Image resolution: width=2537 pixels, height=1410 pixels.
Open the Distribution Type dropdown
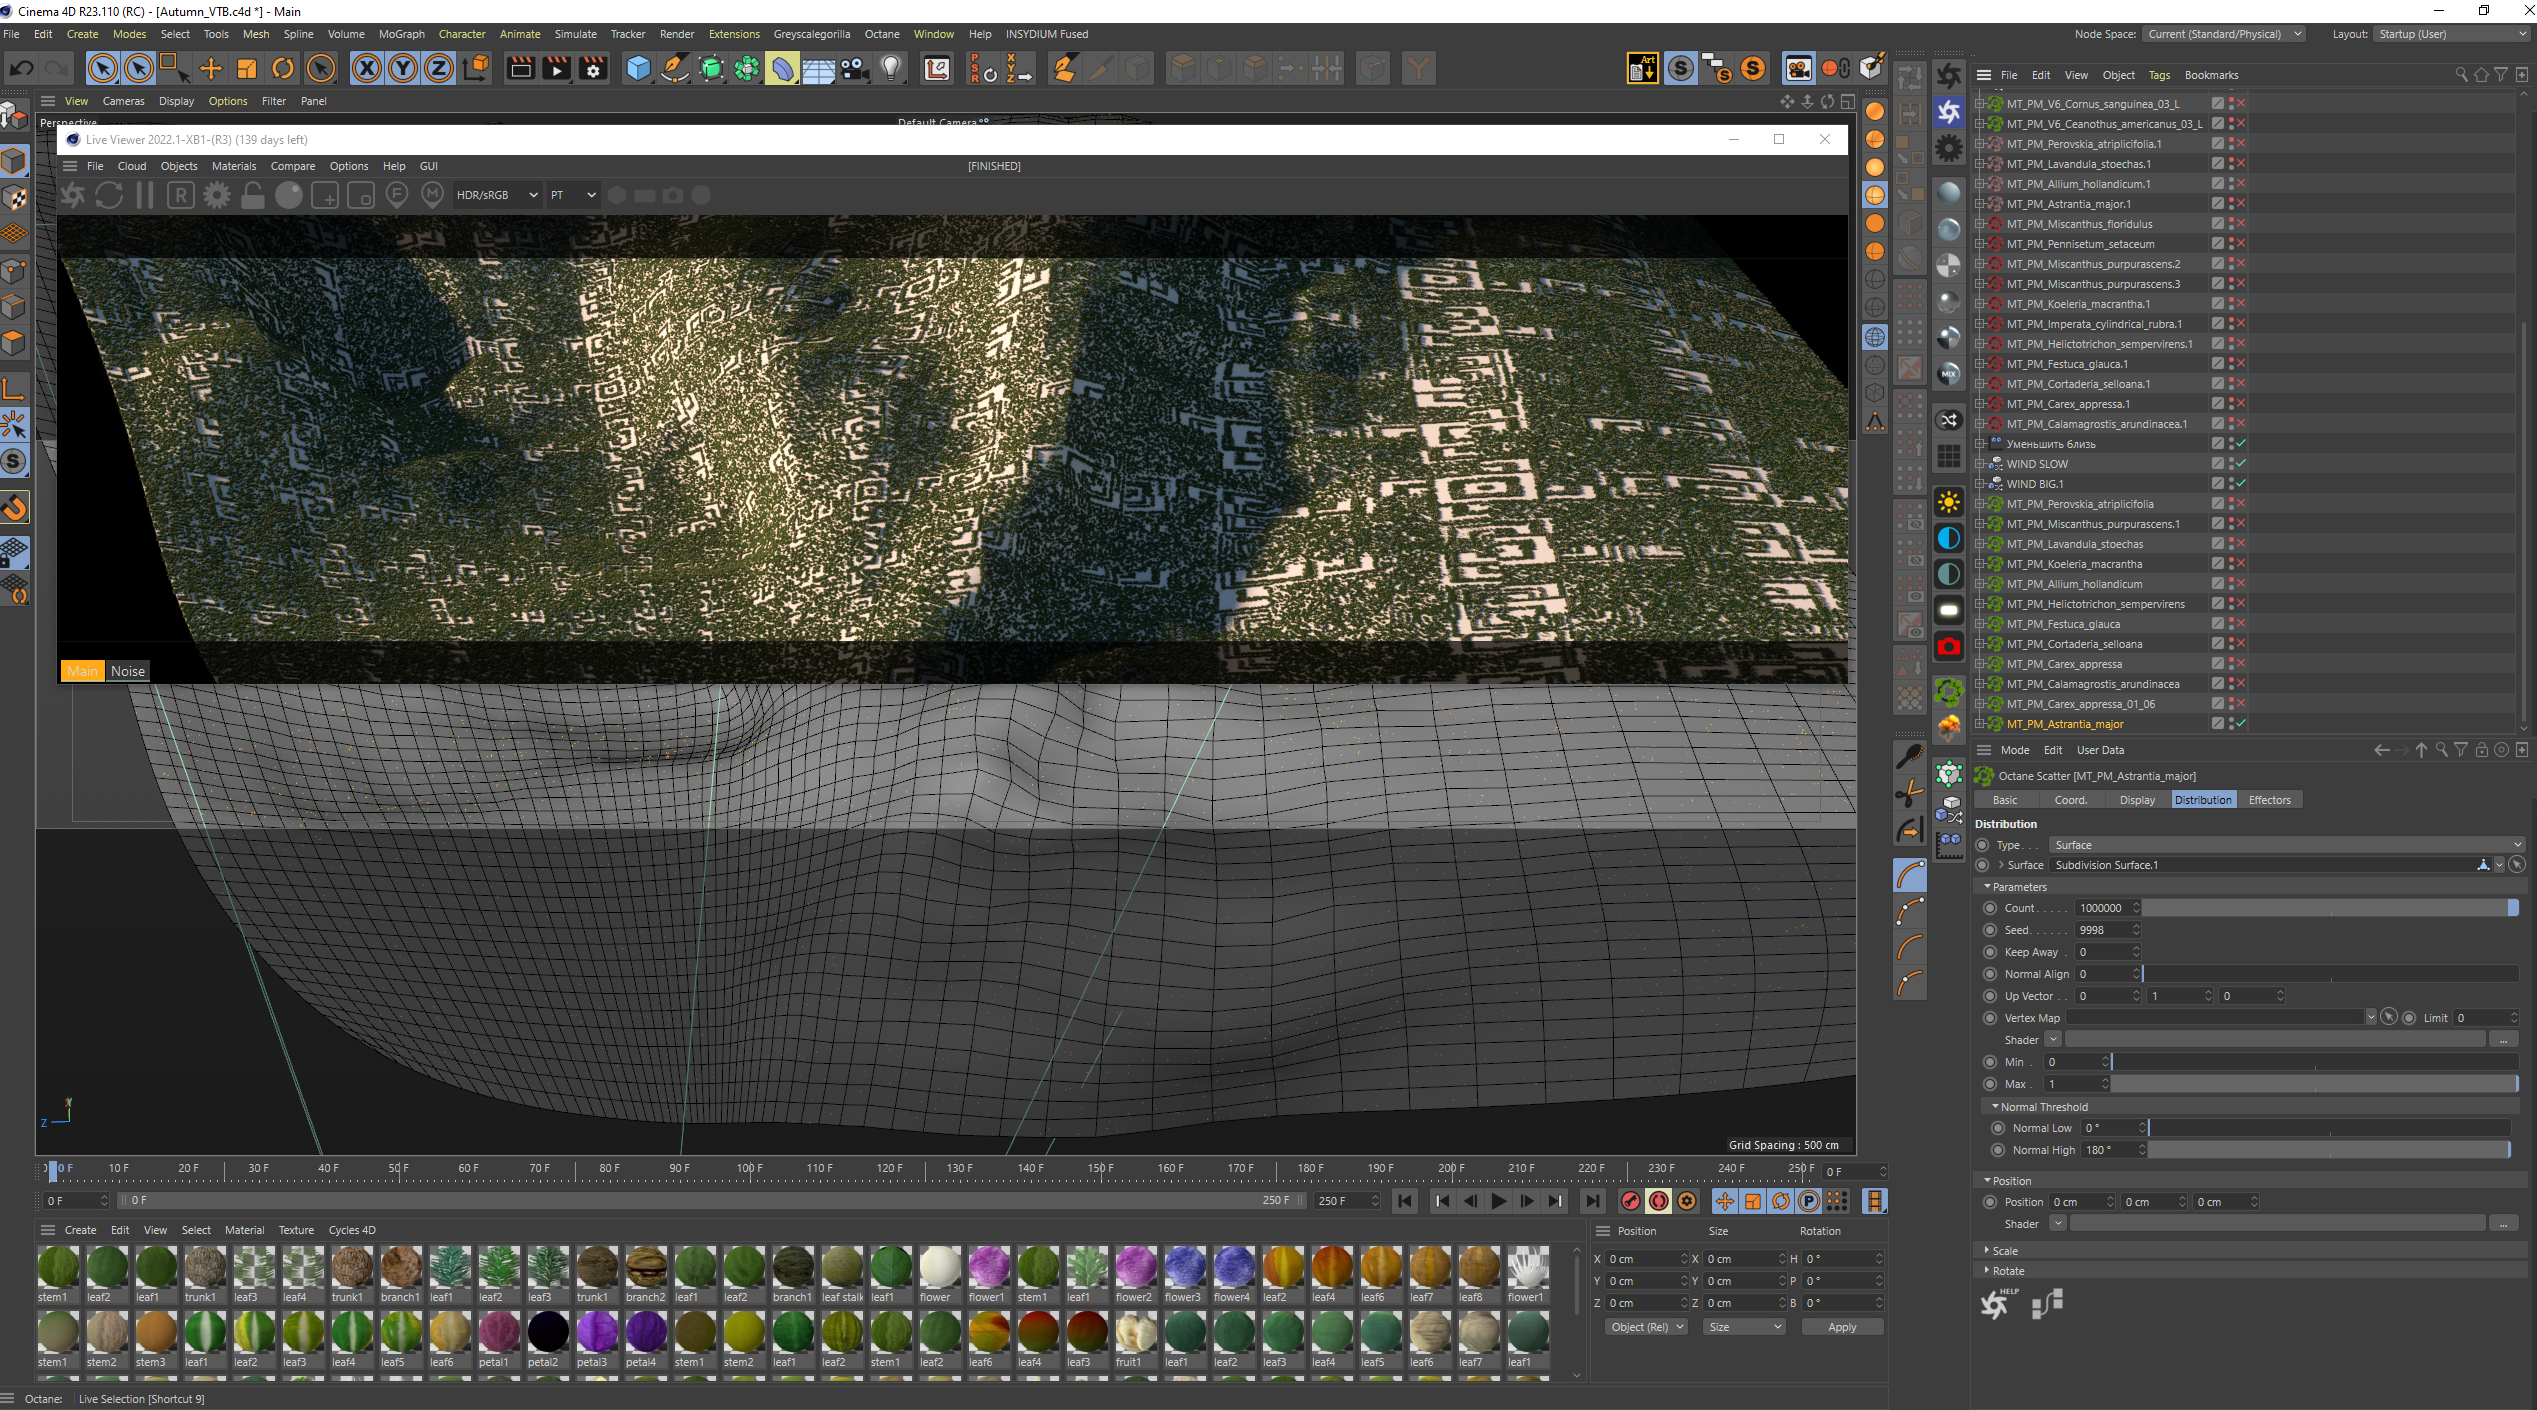point(2285,845)
